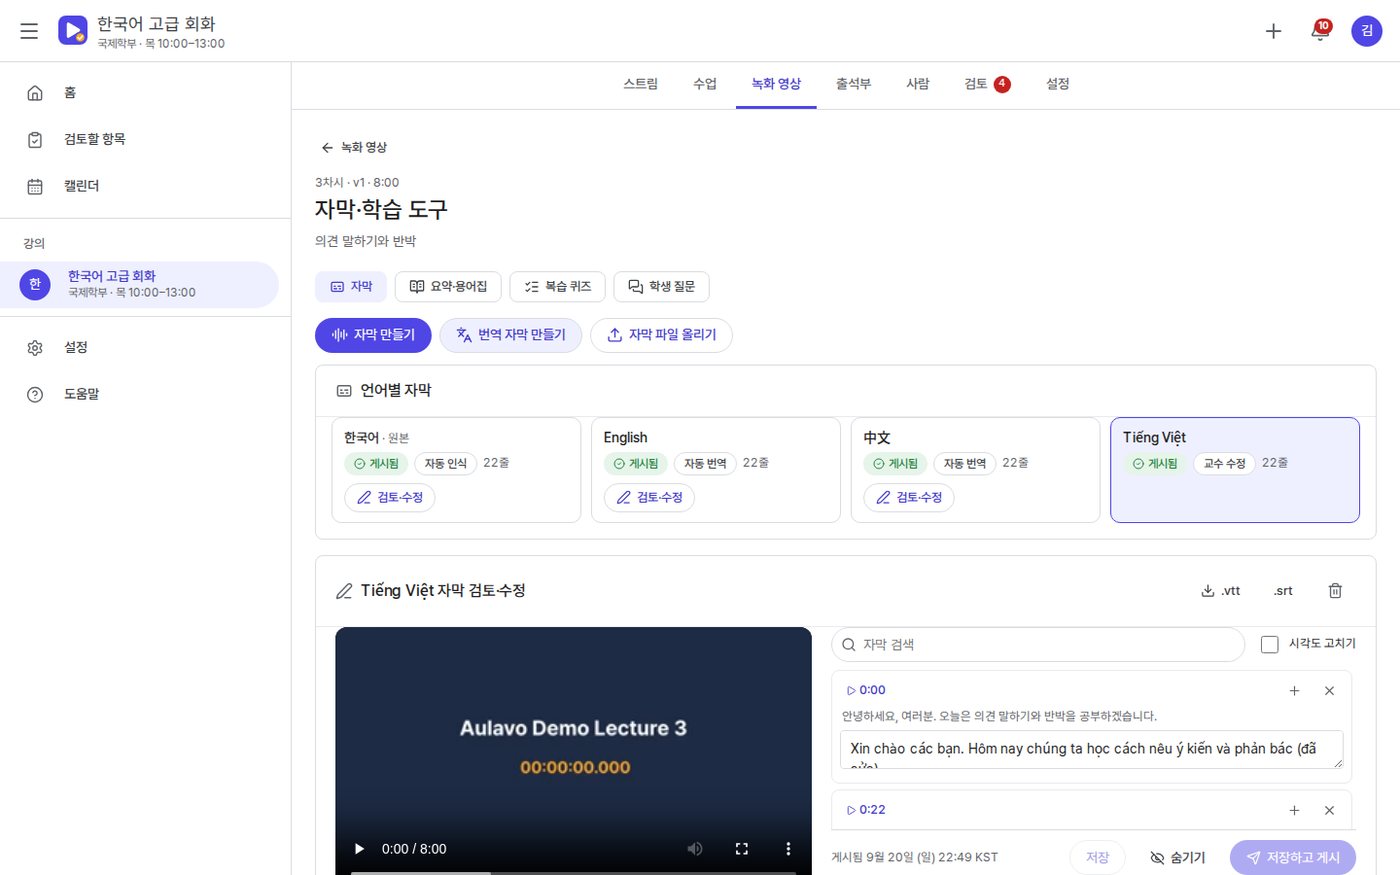Add a line after the 0:22 subtitle
1400x875 pixels.
click(x=1294, y=810)
